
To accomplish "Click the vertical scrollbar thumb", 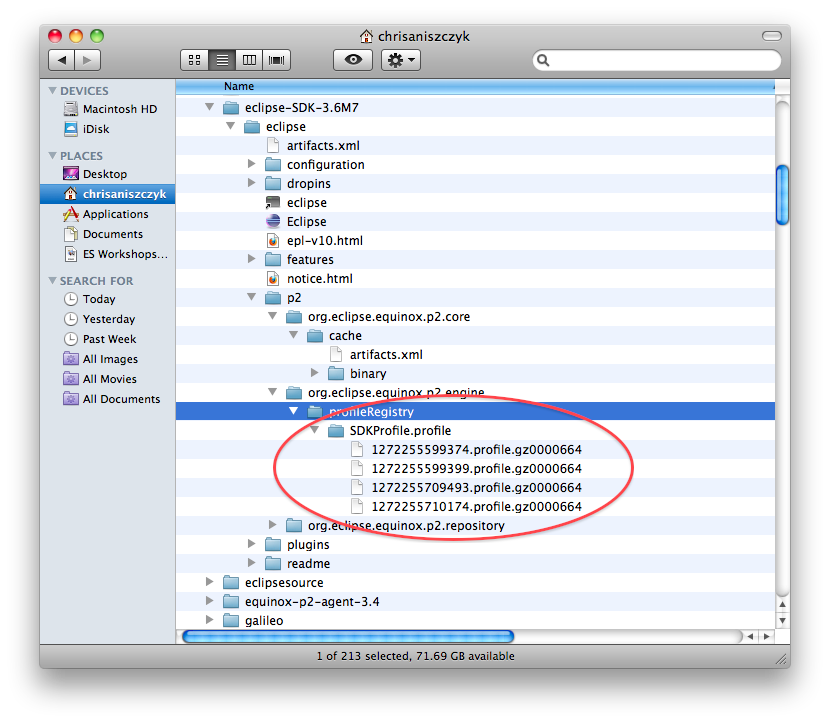I will pos(782,195).
